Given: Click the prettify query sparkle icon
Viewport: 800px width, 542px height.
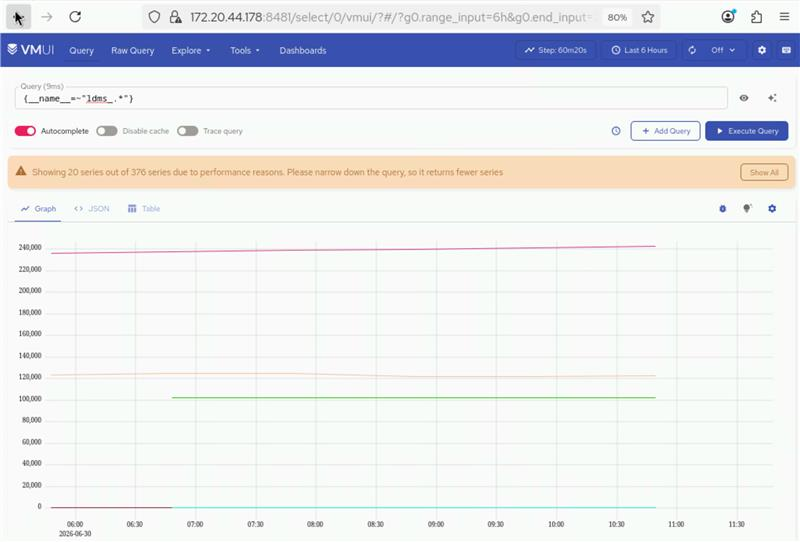Looking at the screenshot, I should tap(772, 98).
